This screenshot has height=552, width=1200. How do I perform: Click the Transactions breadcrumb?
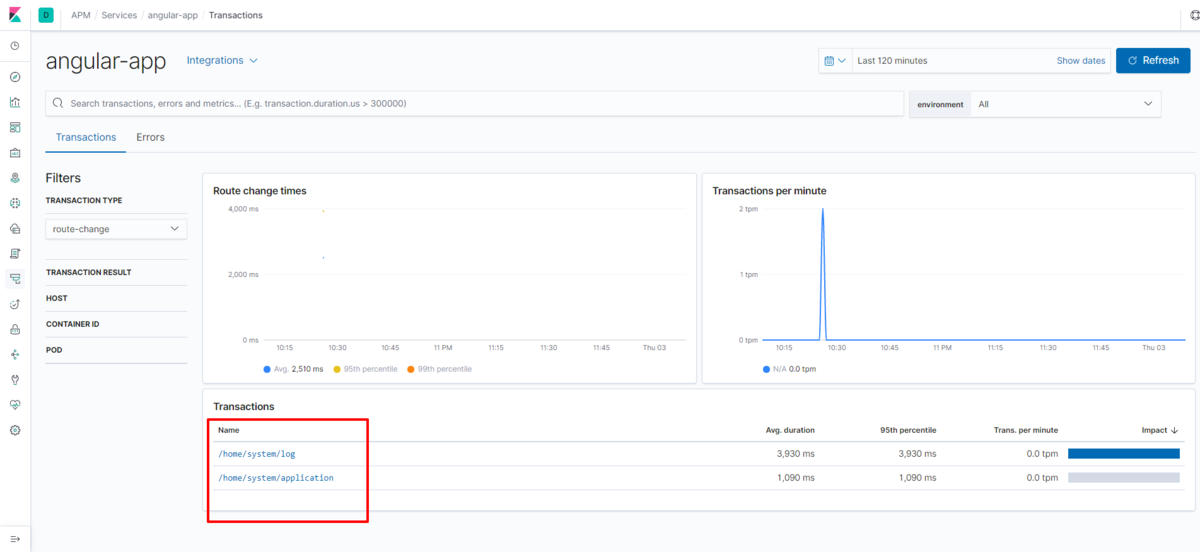point(236,15)
